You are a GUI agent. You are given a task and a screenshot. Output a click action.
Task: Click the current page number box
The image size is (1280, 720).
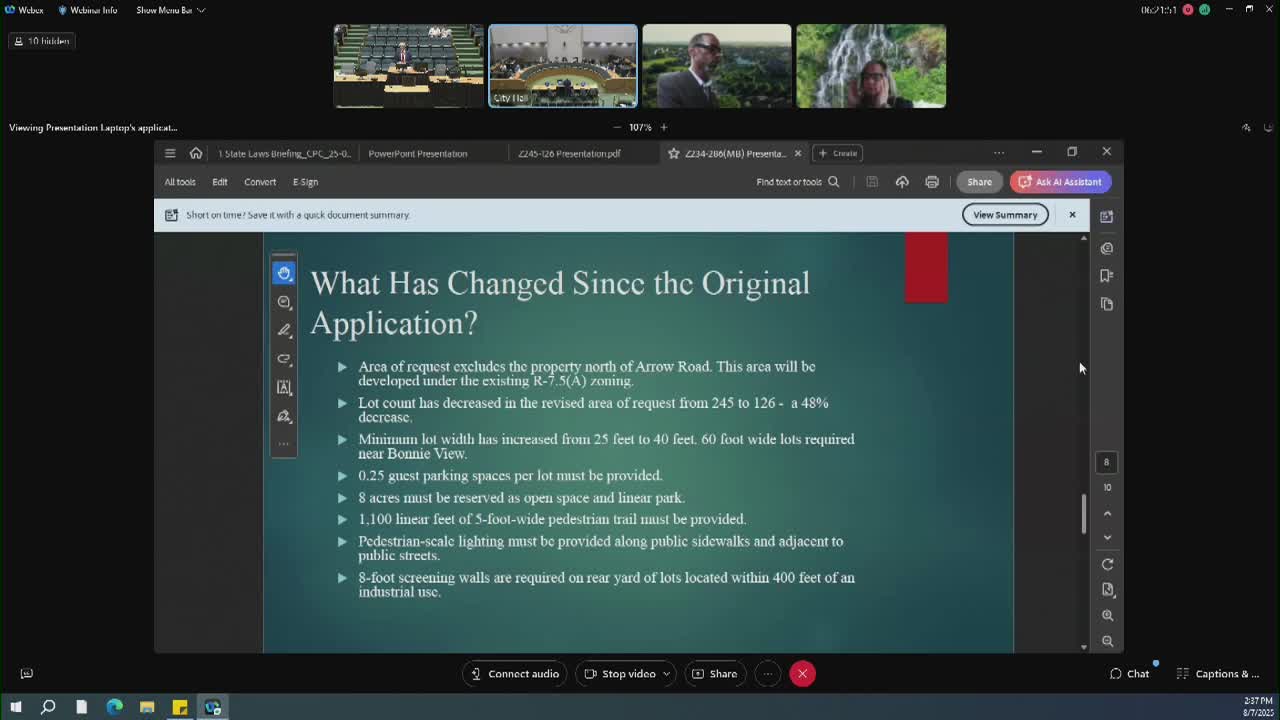[1106, 462]
